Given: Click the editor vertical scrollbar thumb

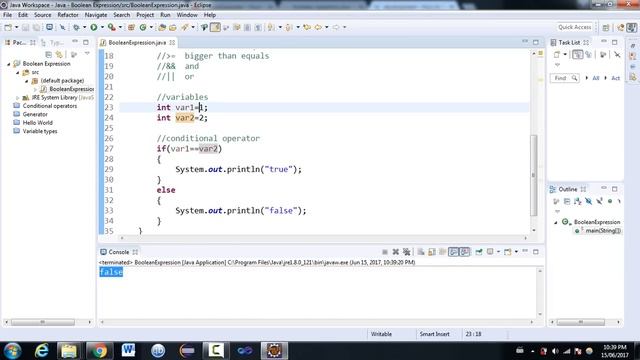Looking at the screenshot, I should click(x=533, y=176).
